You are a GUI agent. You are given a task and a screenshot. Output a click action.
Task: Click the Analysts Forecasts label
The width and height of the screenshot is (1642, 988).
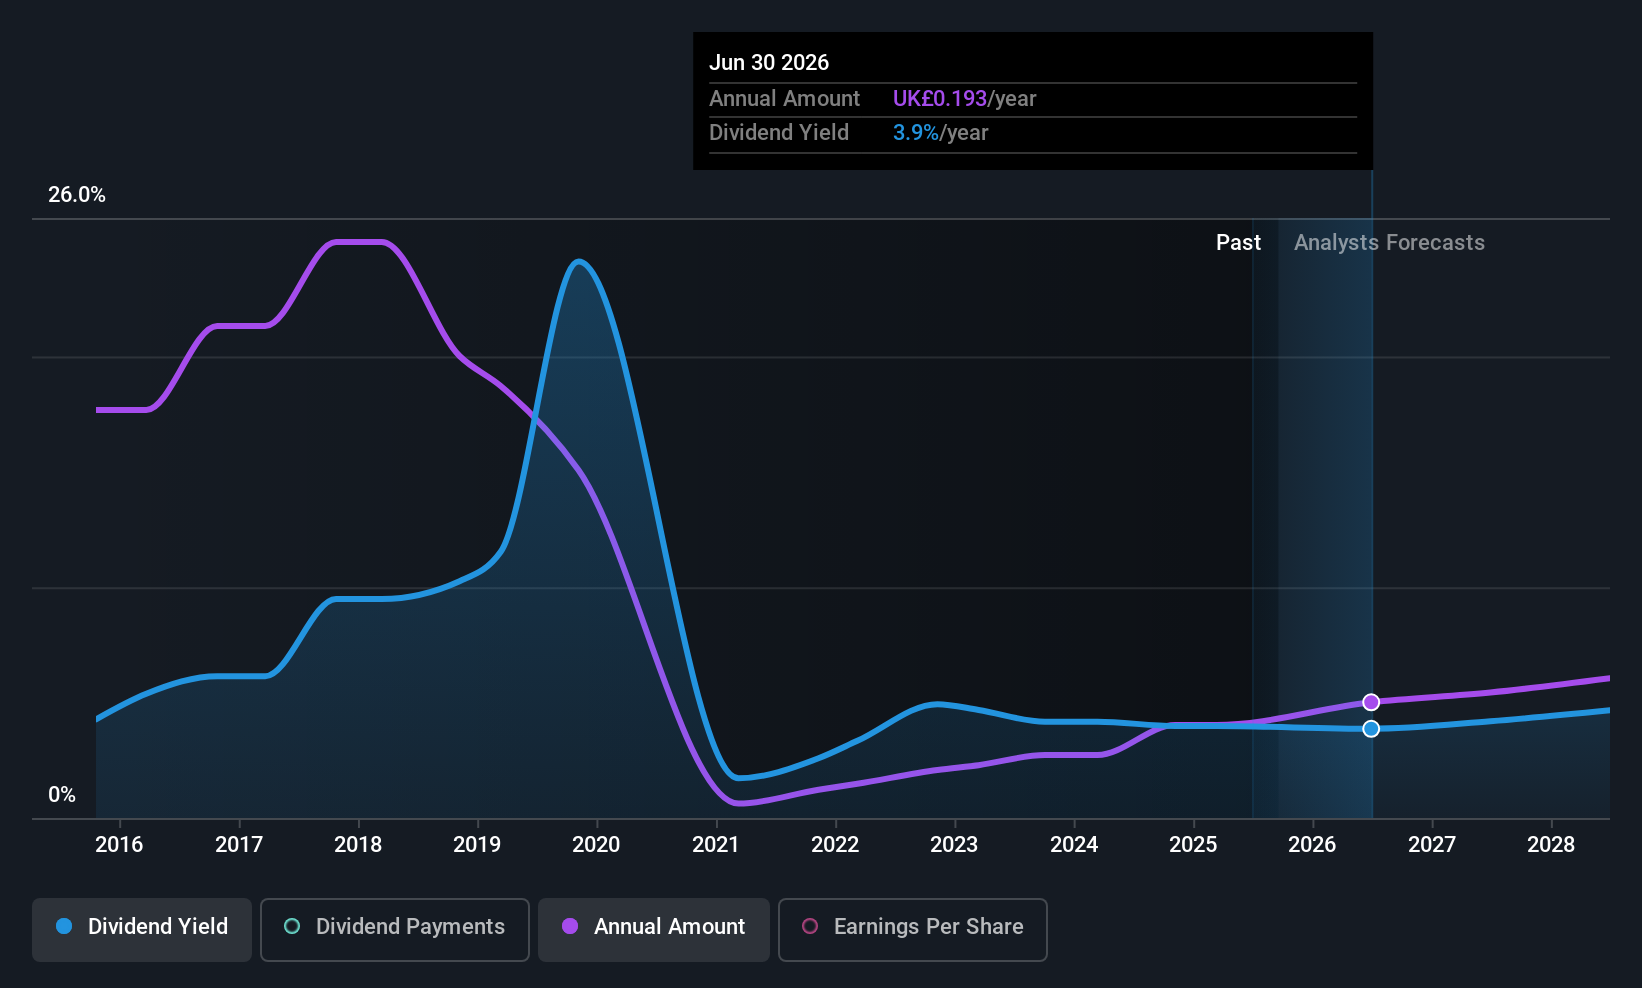point(1389,242)
